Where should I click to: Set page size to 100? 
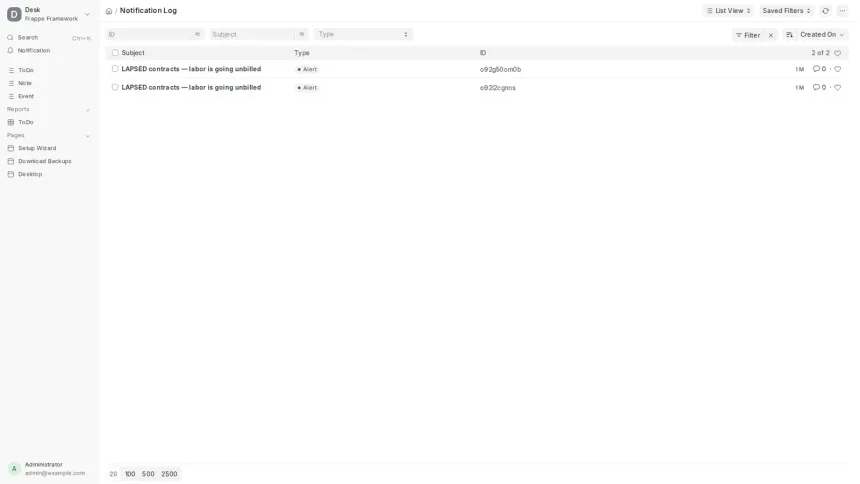point(130,474)
